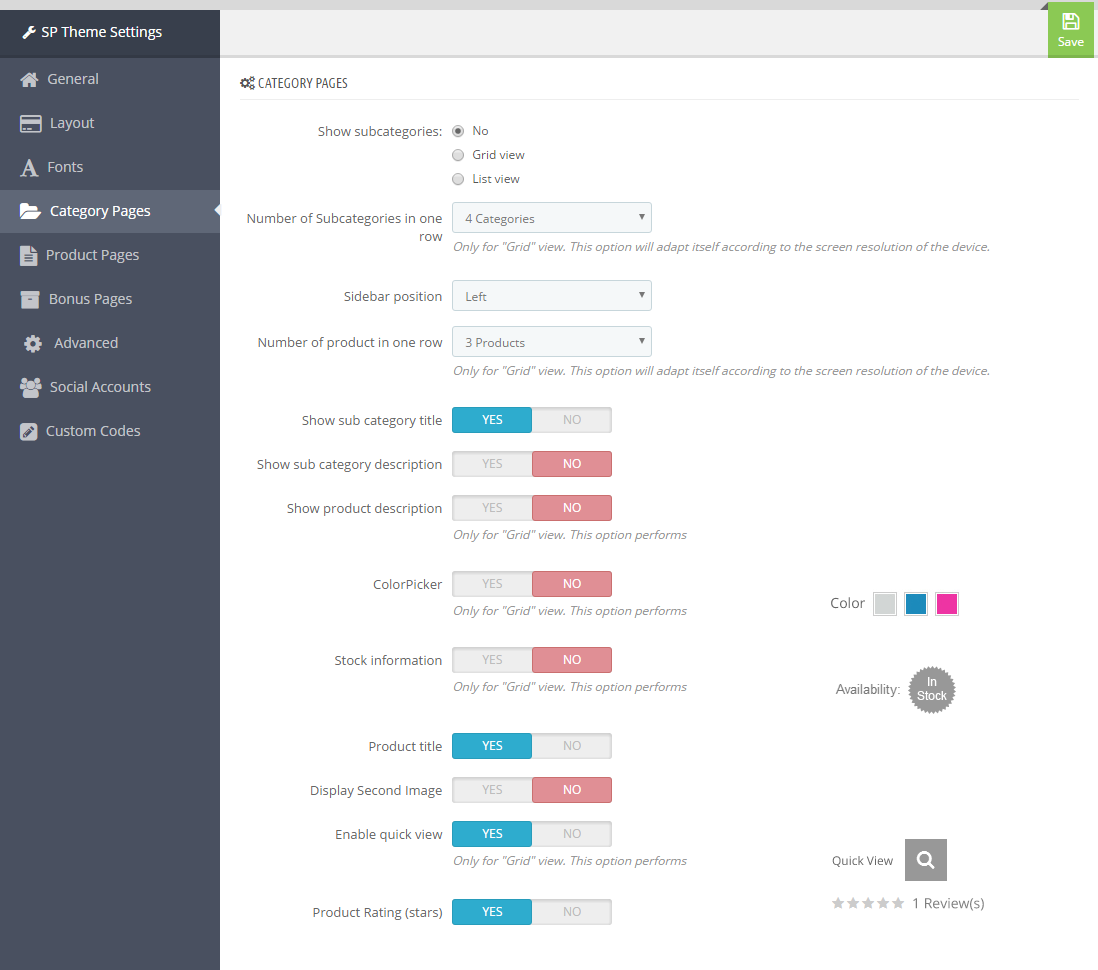The image size is (1098, 970).
Task: Open the Sidebar position 'Left' dropdown
Action: tap(552, 296)
